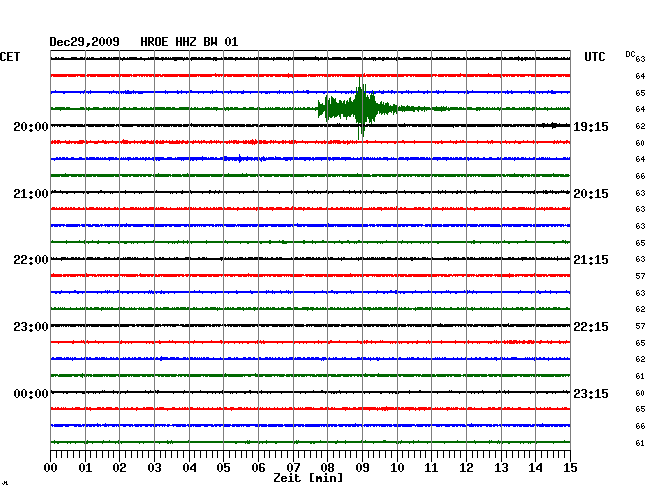Click the 02 tick label on the Zeit axis
Image resolution: width=650 pixels, height=494 pixels.
pyautogui.click(x=119, y=467)
